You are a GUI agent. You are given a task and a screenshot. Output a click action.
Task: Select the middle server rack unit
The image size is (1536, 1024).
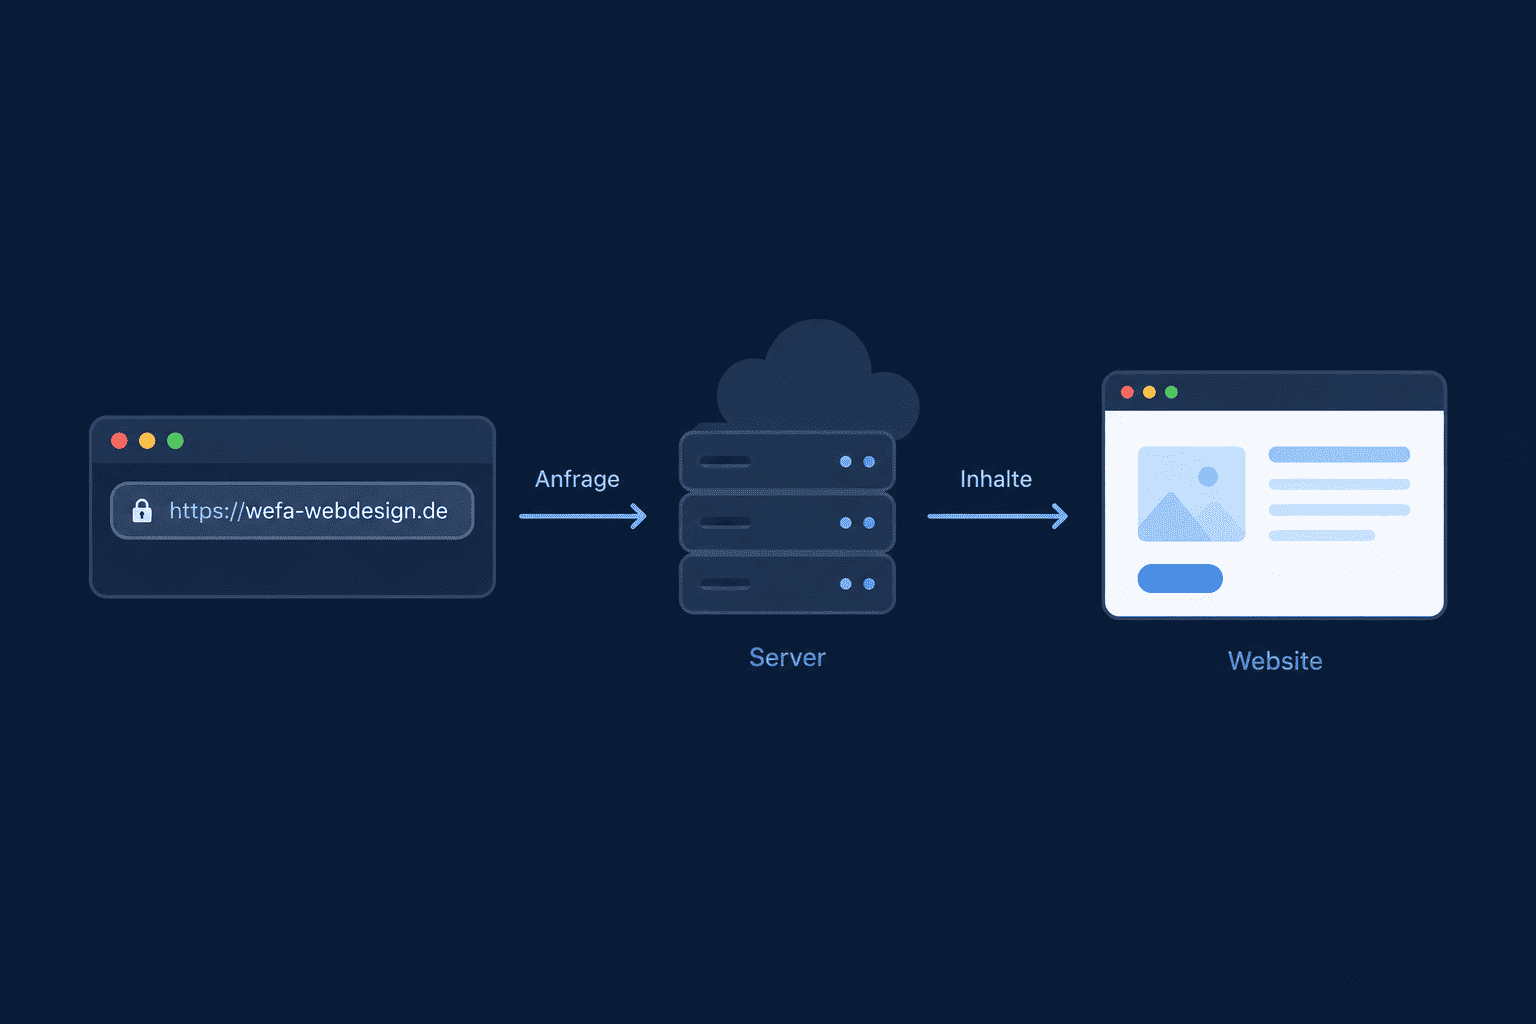tap(787, 522)
